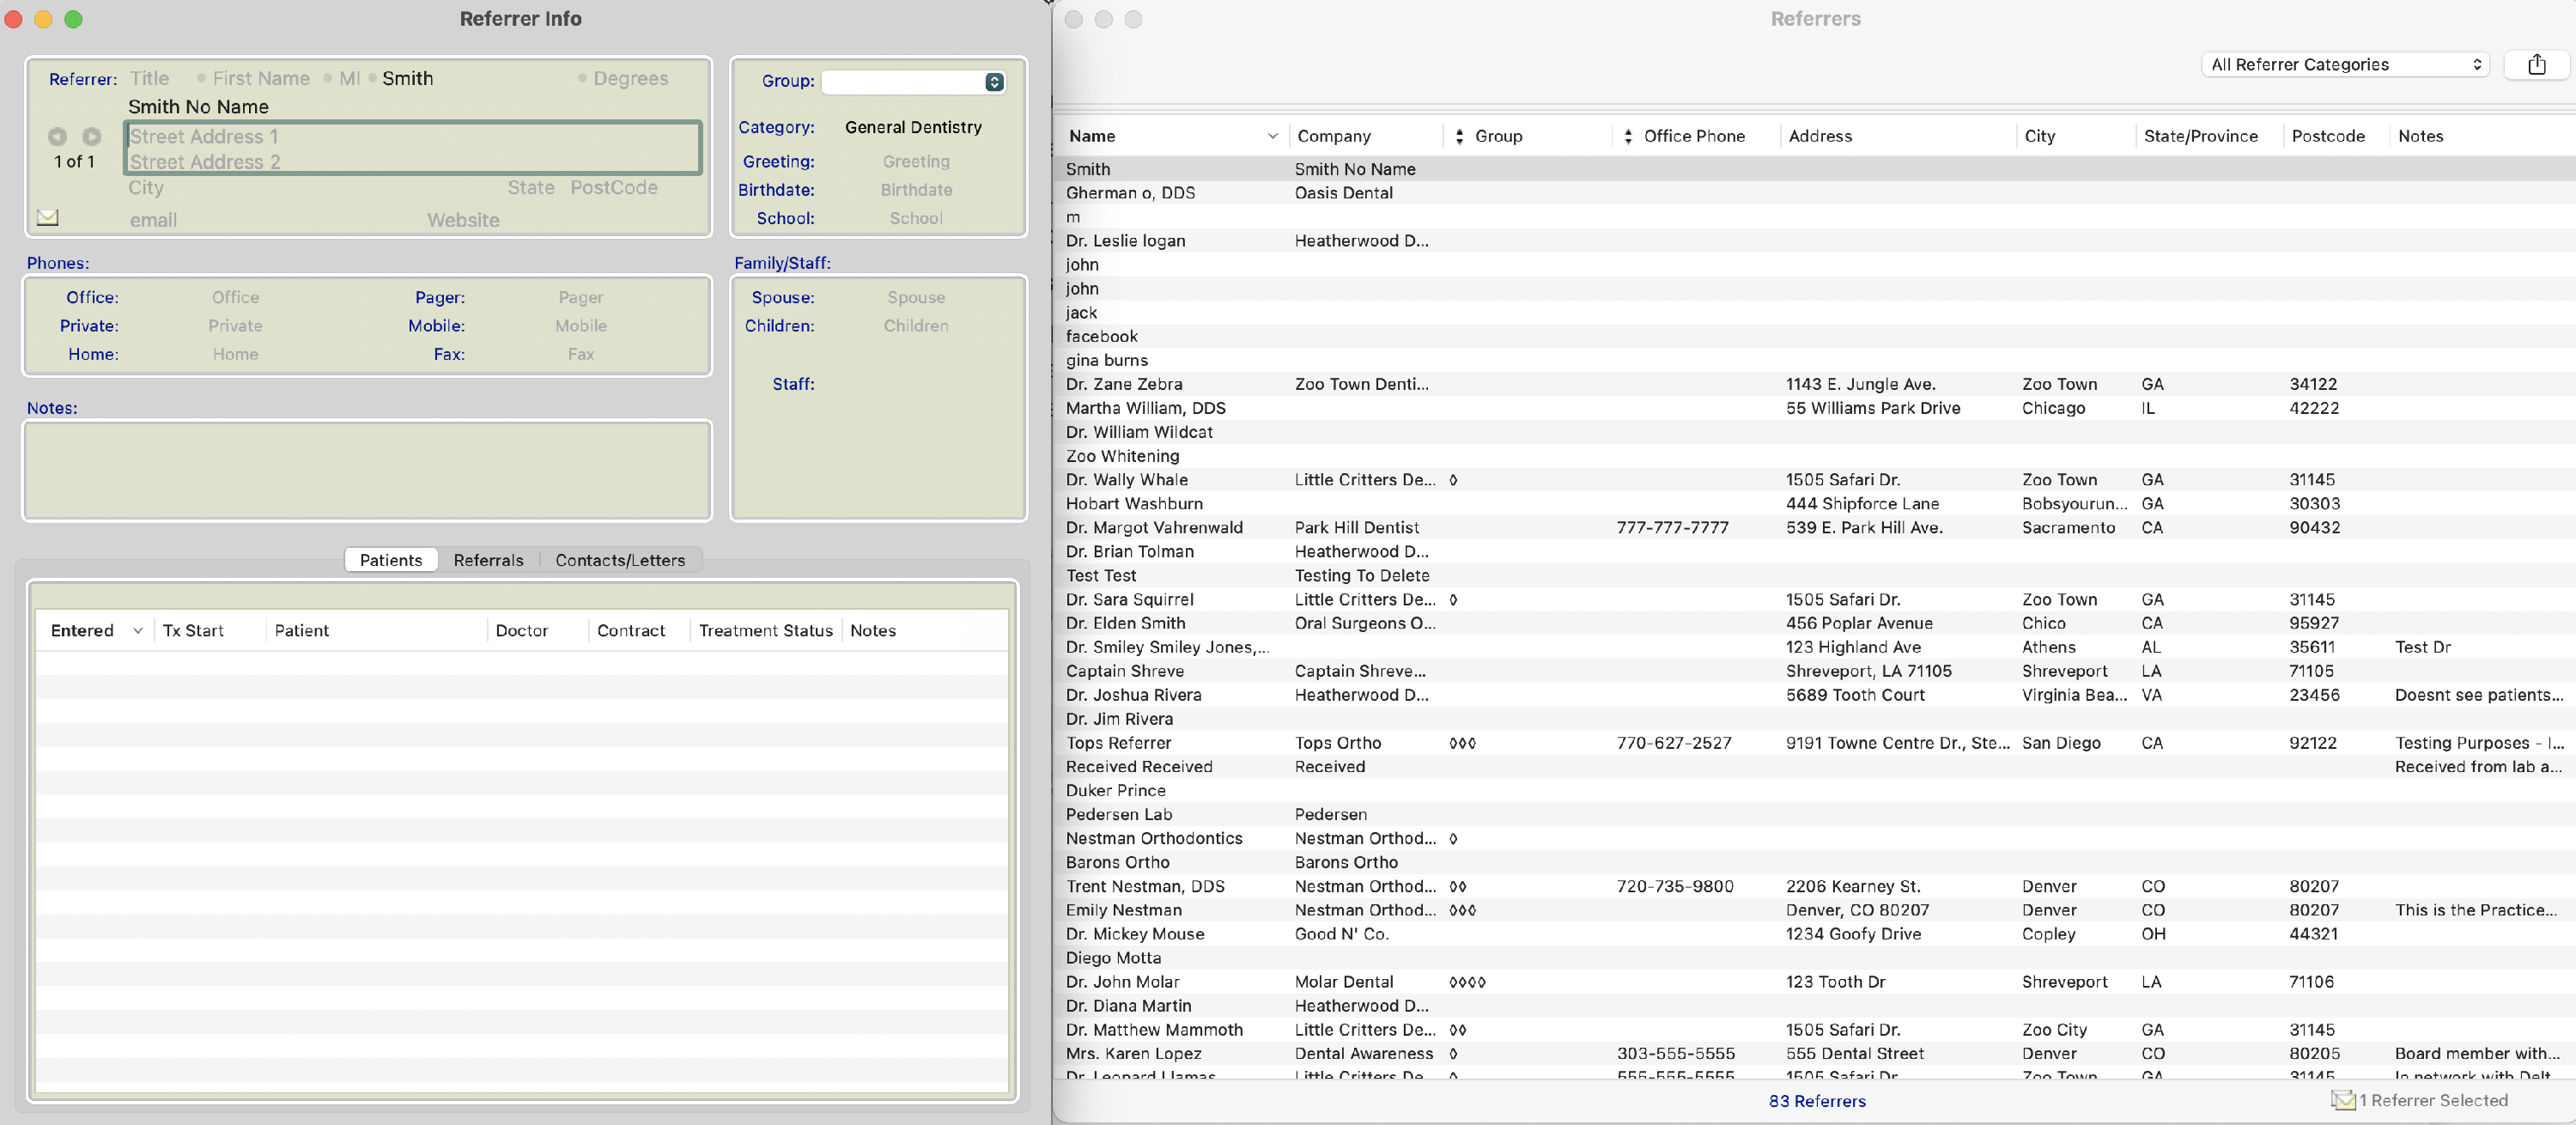Viewport: 2576px width, 1125px height.
Task: Click the Notes text area
Action: click(x=367, y=471)
